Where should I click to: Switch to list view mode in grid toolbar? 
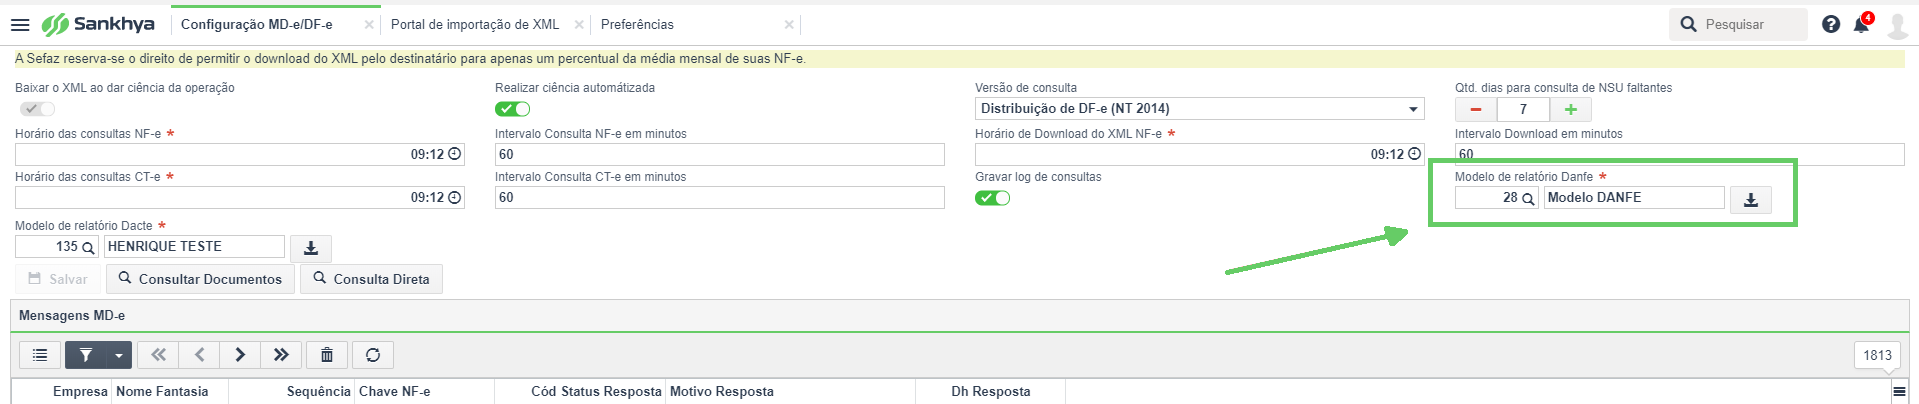pos(40,355)
